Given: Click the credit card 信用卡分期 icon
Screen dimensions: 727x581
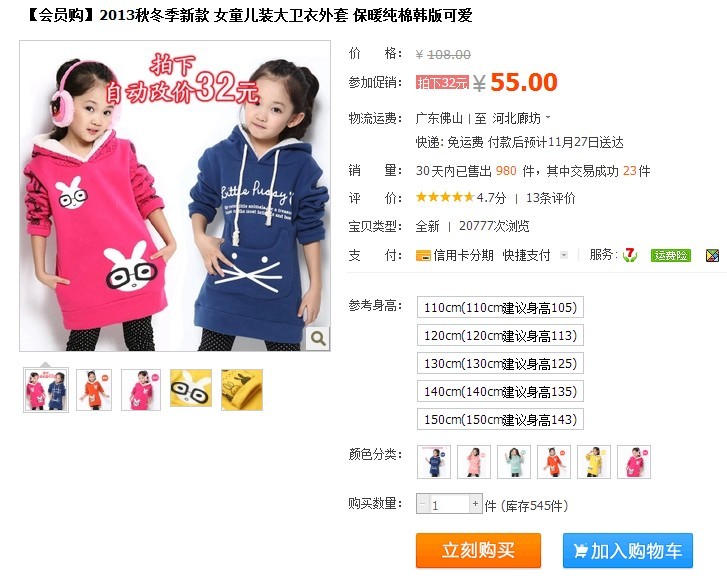Looking at the screenshot, I should (423, 255).
